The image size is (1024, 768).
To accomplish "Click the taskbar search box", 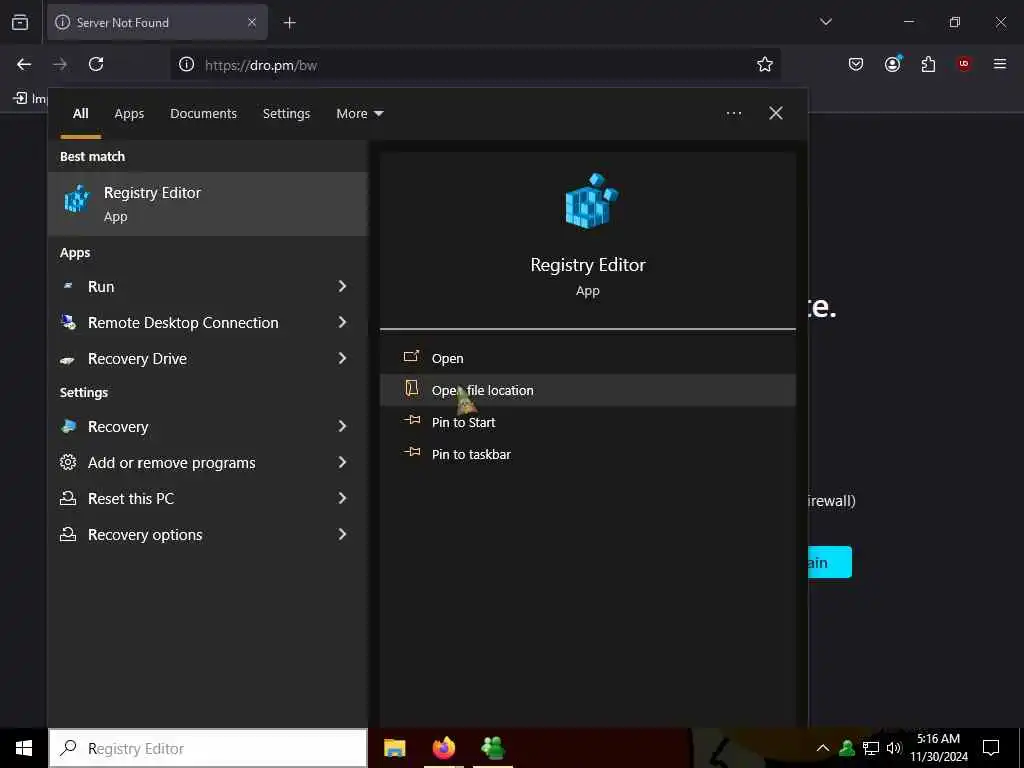I will point(208,748).
